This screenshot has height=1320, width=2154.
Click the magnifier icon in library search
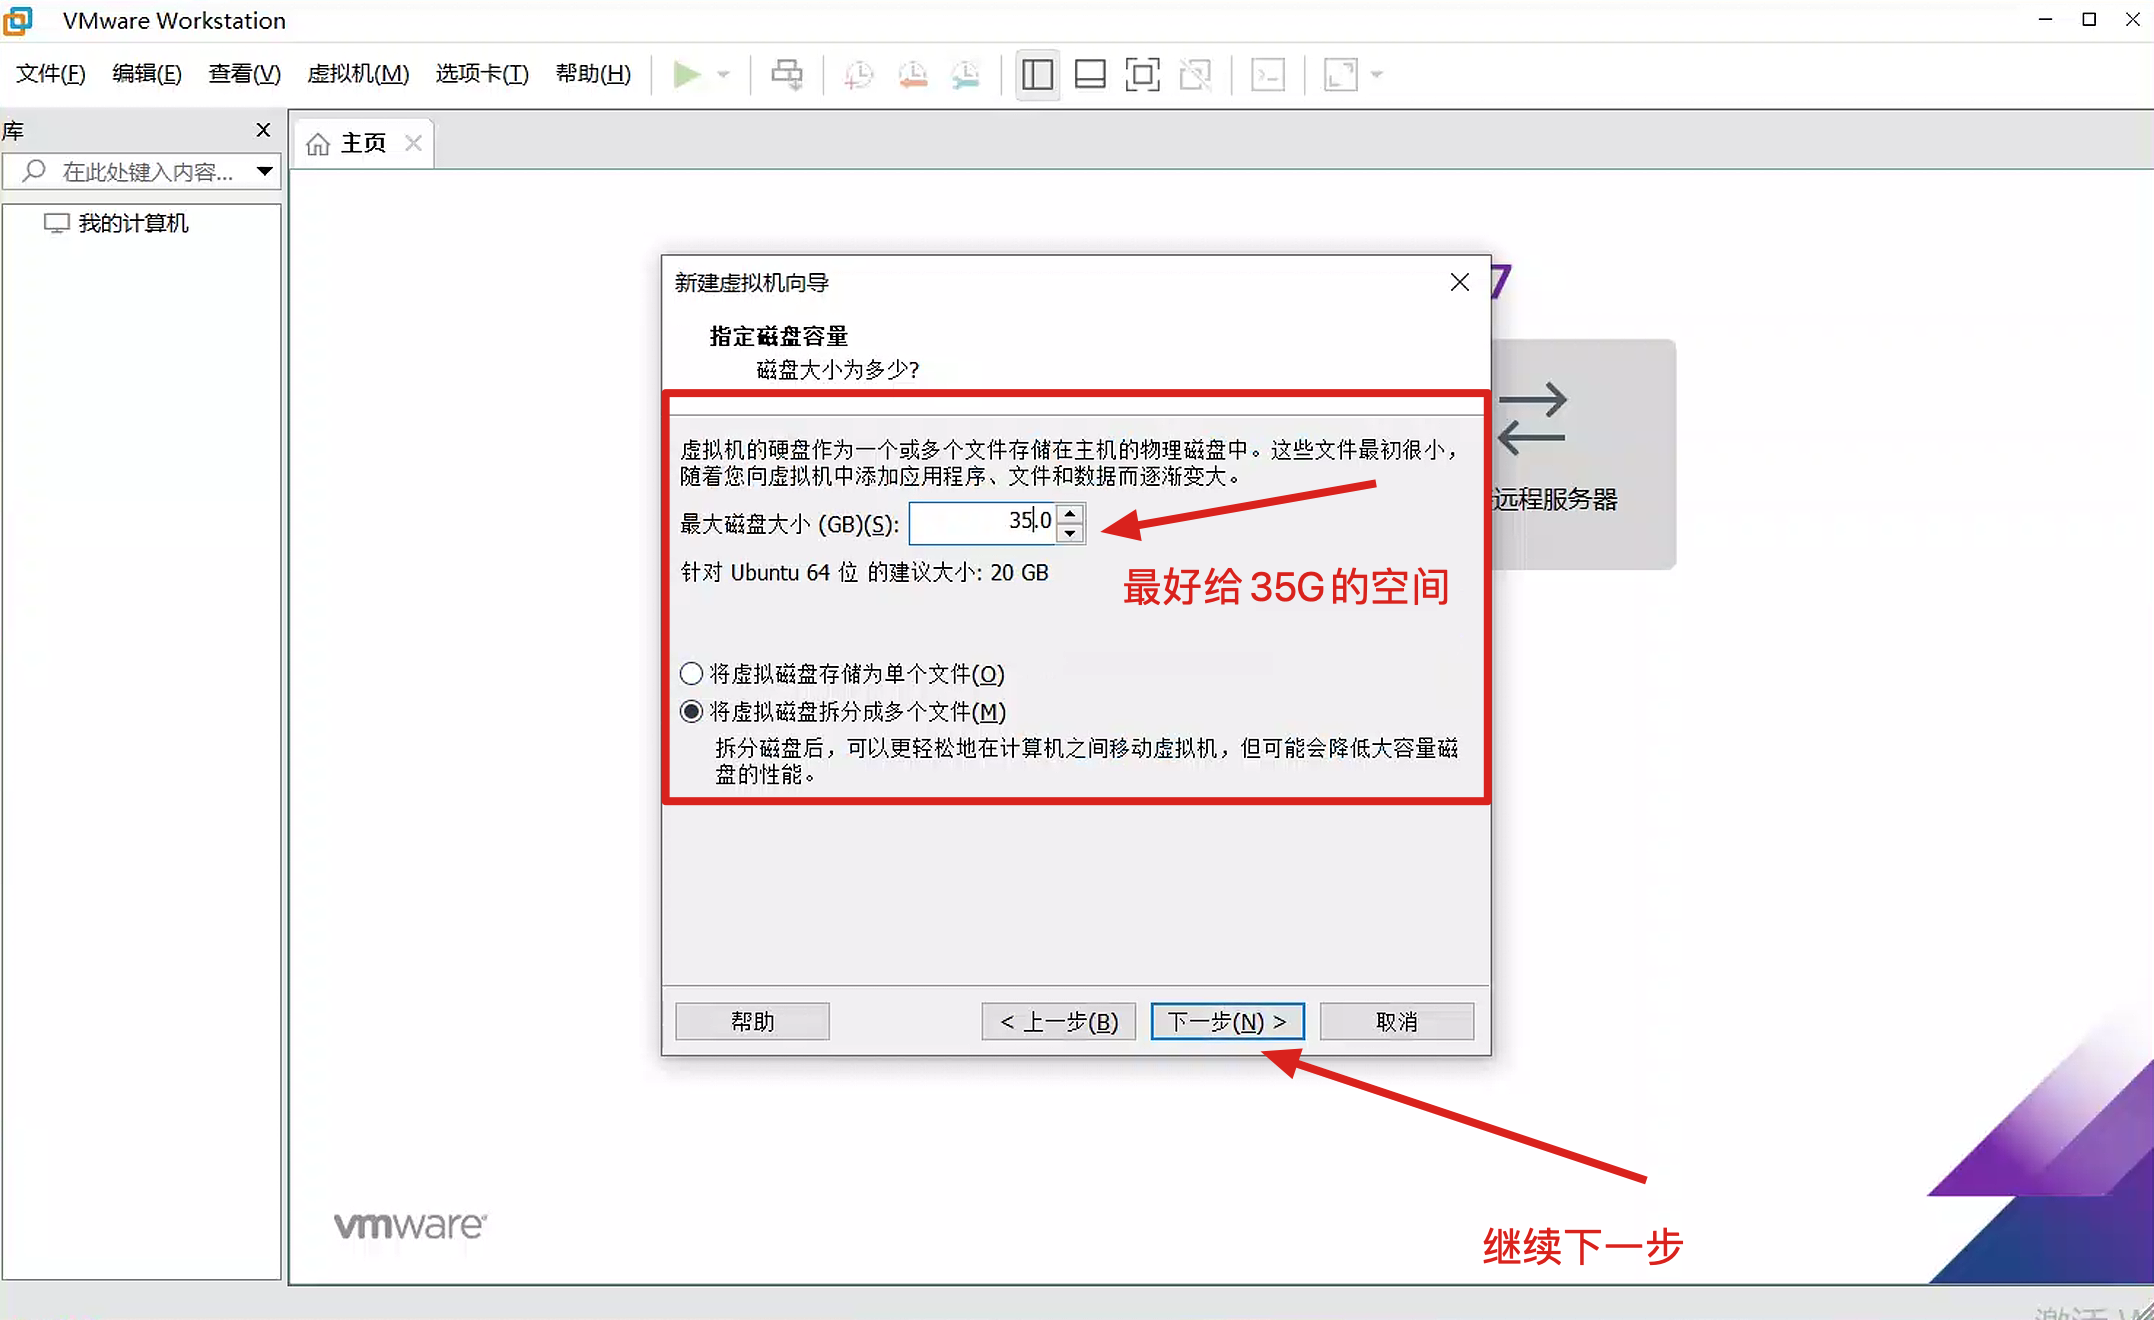[34, 171]
